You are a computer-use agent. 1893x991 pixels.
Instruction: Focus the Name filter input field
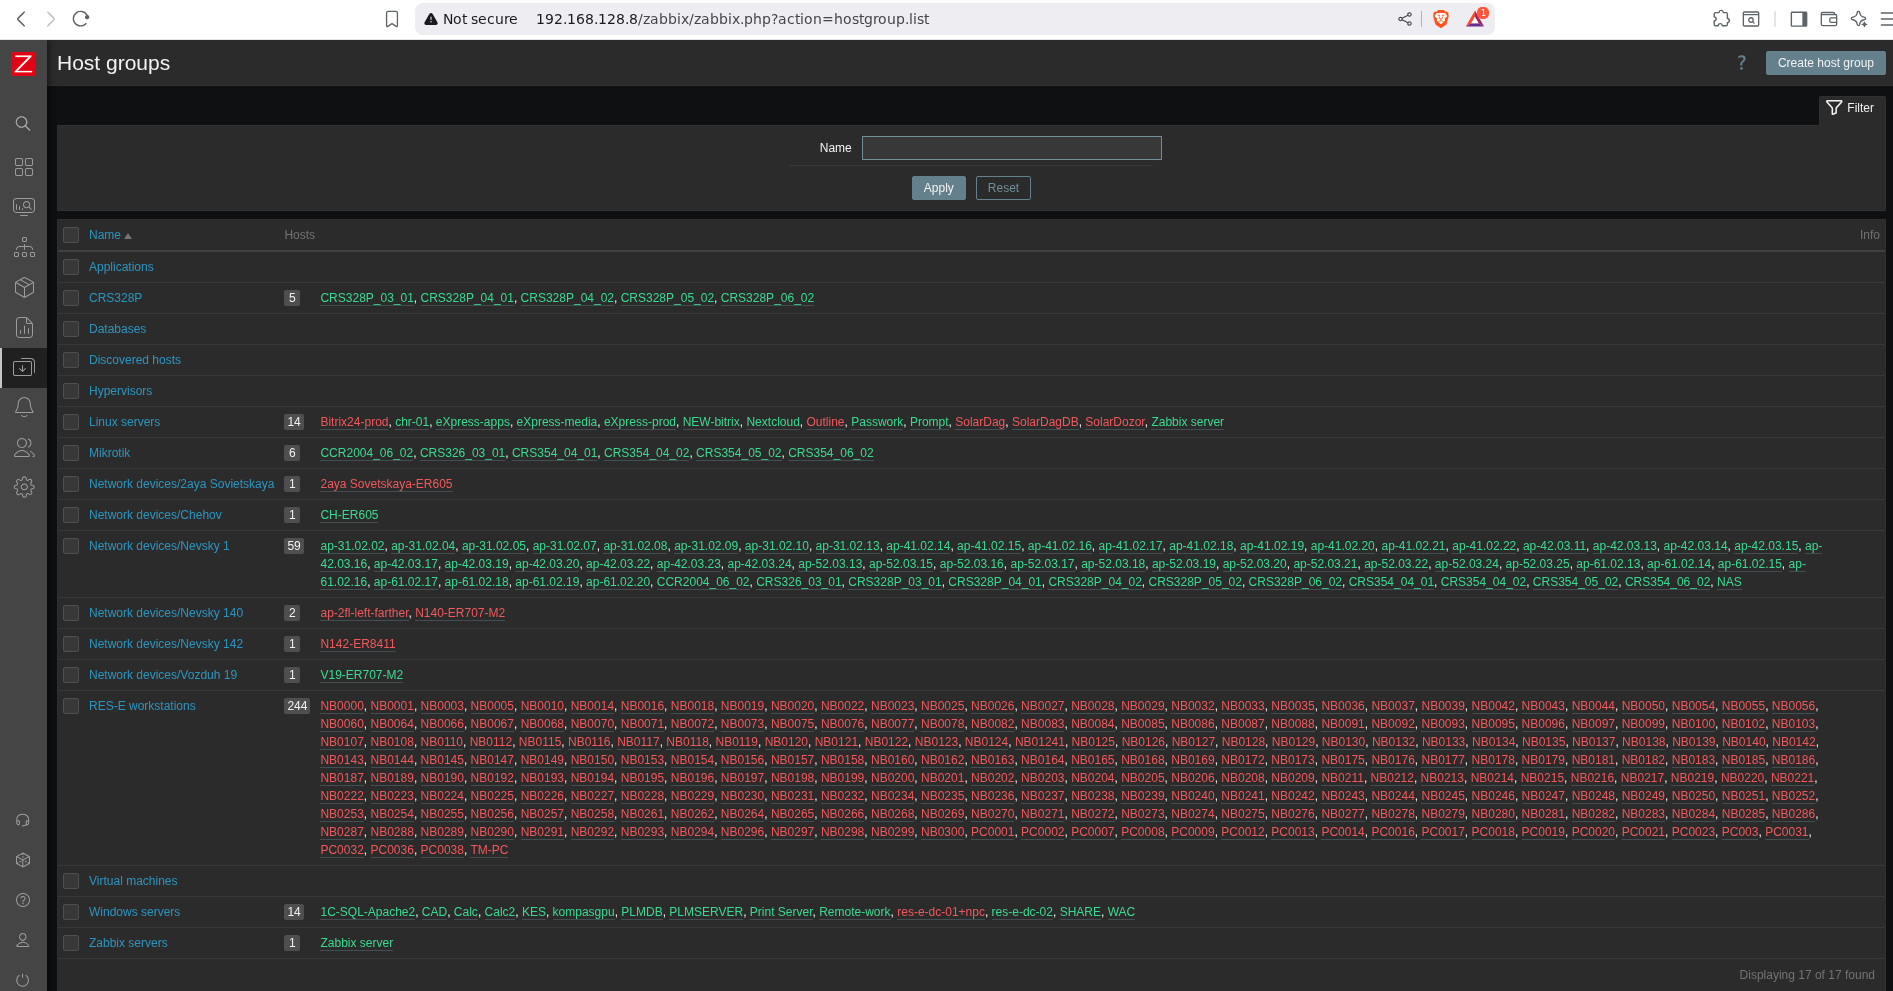[x=1011, y=148]
